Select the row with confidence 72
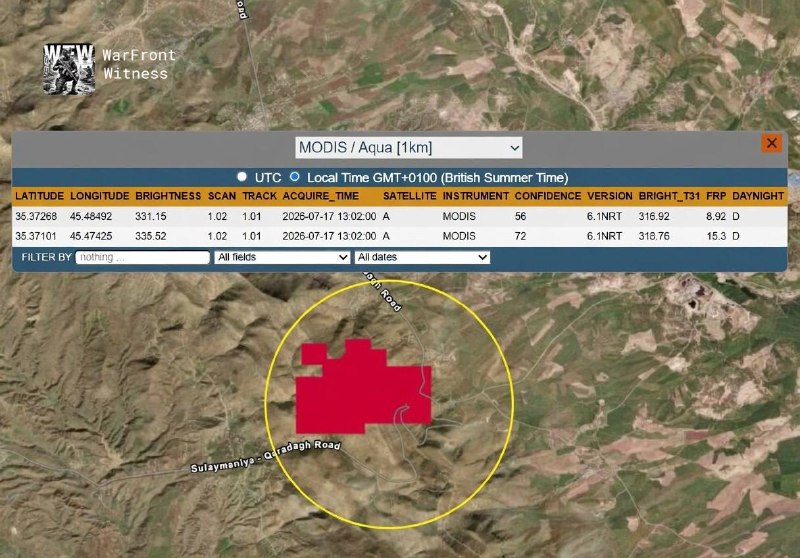The image size is (800, 558). tap(399, 236)
